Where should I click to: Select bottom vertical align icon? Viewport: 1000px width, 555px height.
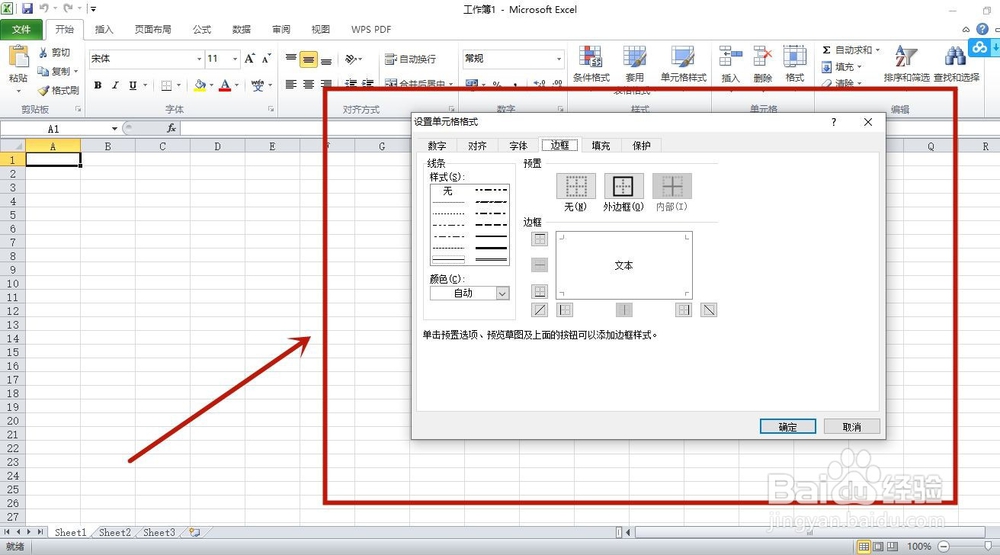pyautogui.click(x=326, y=59)
